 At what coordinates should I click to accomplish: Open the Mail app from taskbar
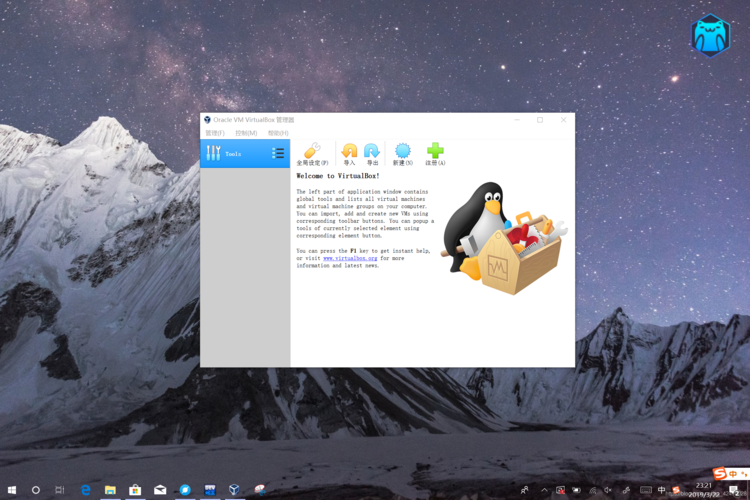(160, 490)
